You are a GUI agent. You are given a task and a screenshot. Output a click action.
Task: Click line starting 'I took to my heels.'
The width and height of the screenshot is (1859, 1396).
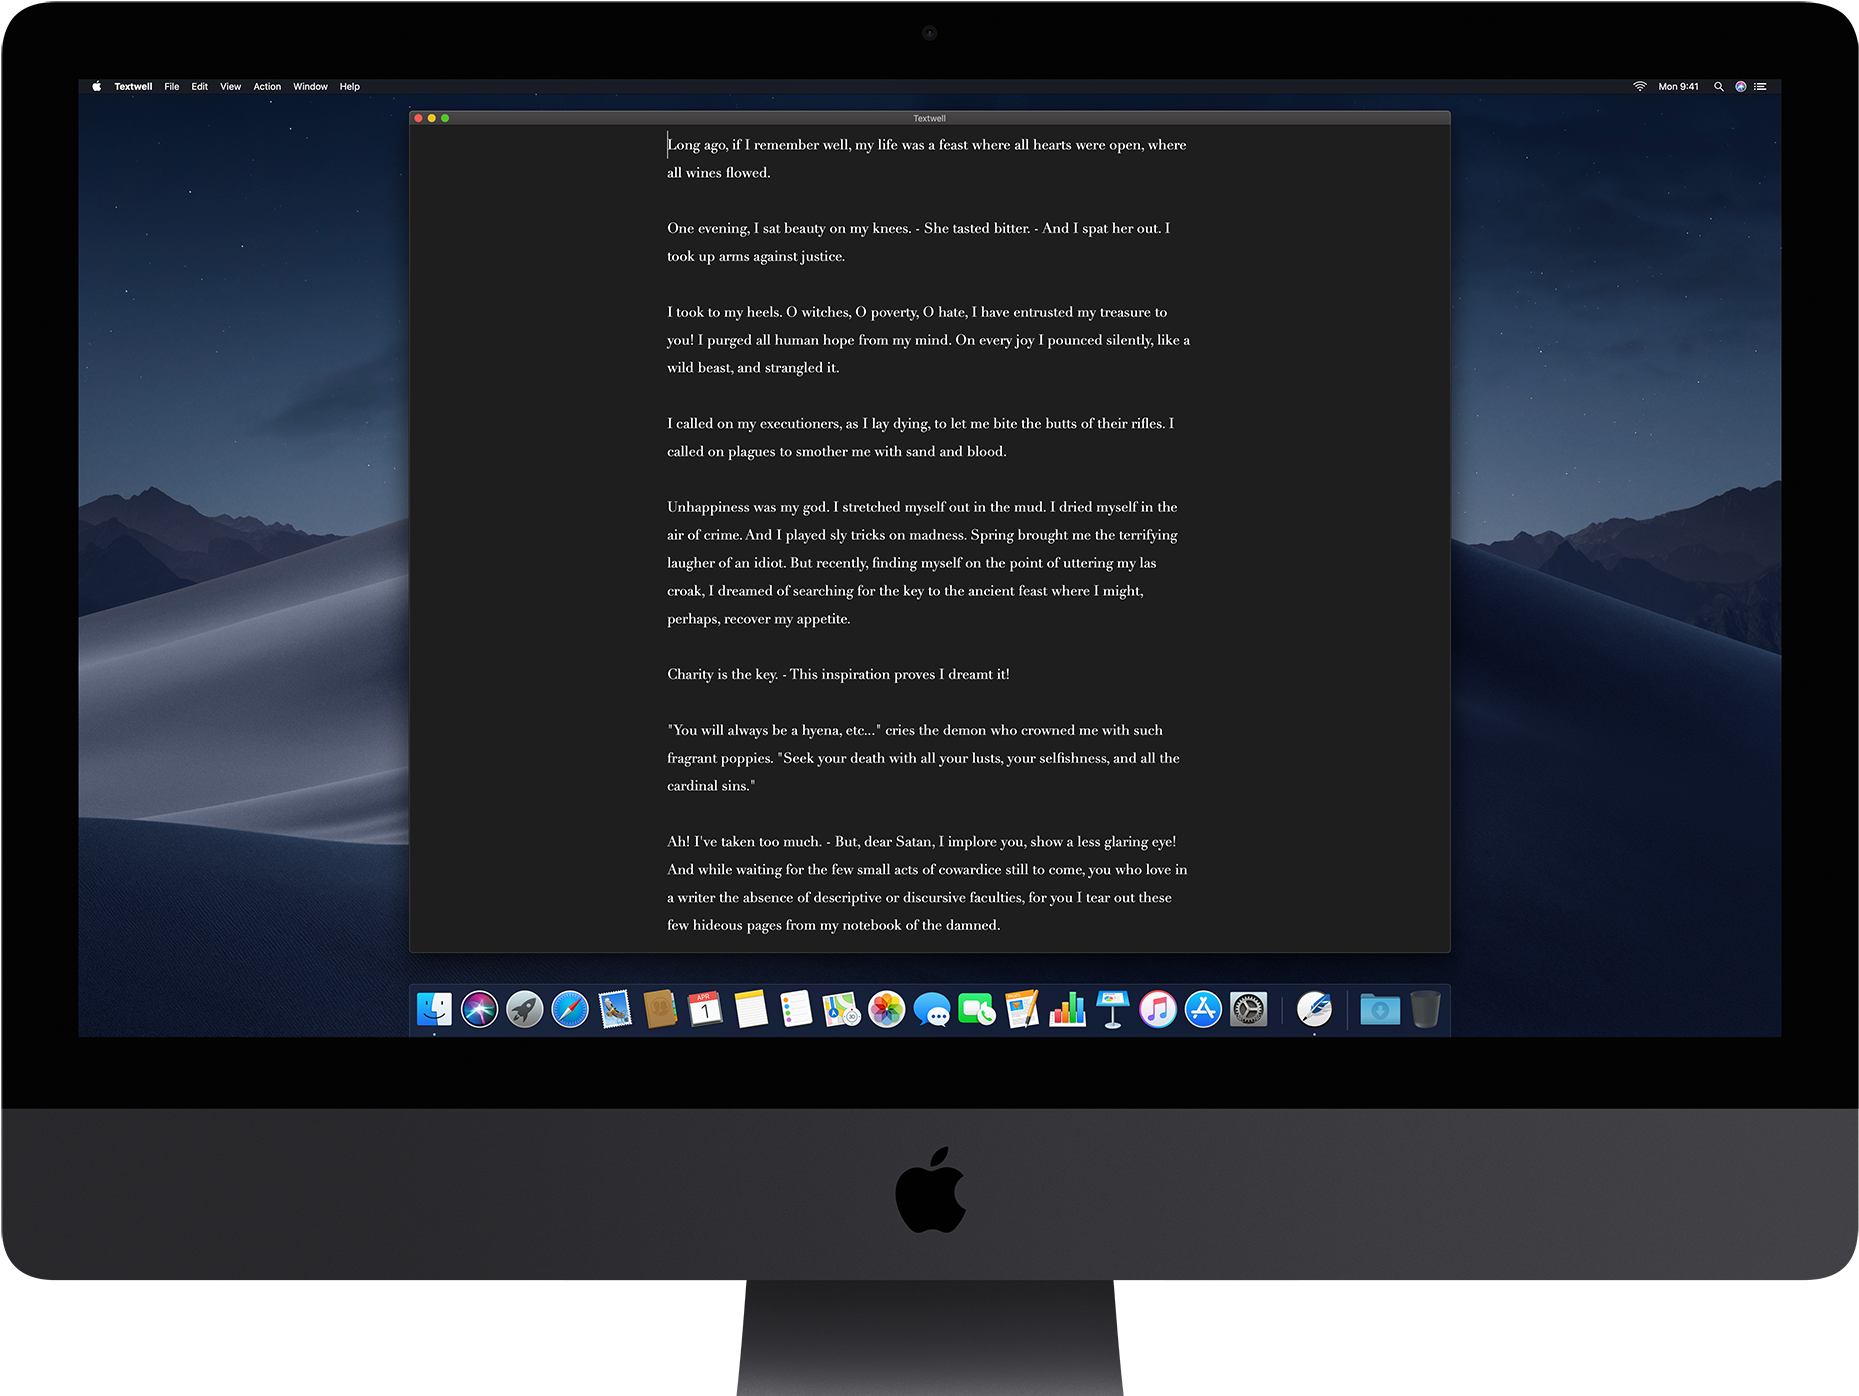pyautogui.click(x=917, y=313)
